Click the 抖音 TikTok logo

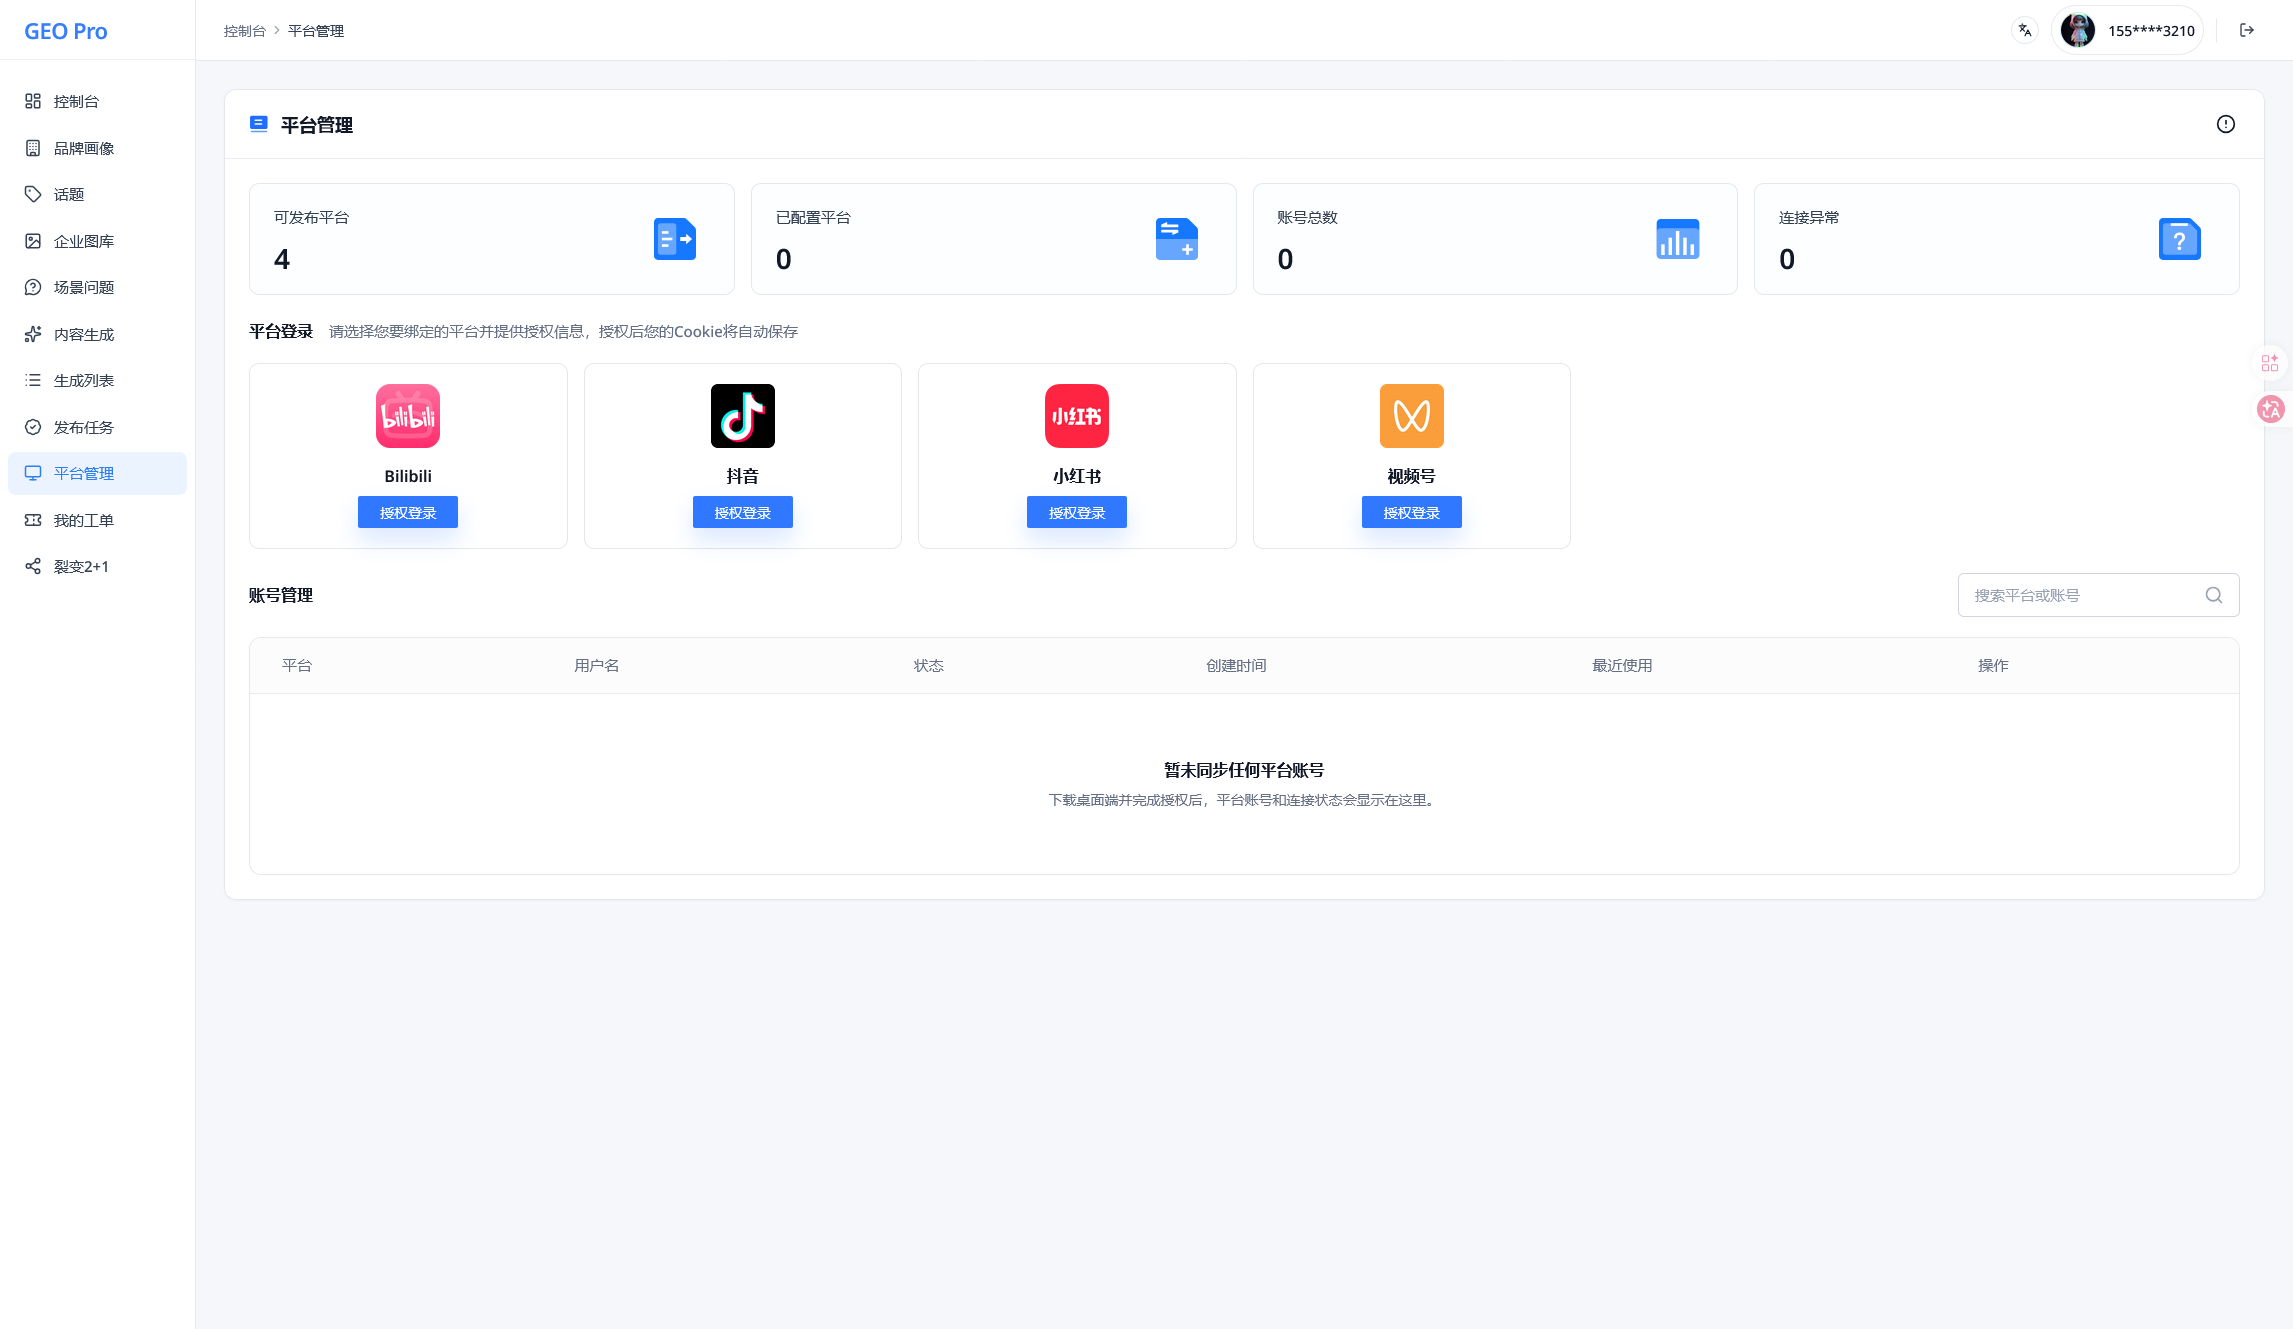click(742, 416)
